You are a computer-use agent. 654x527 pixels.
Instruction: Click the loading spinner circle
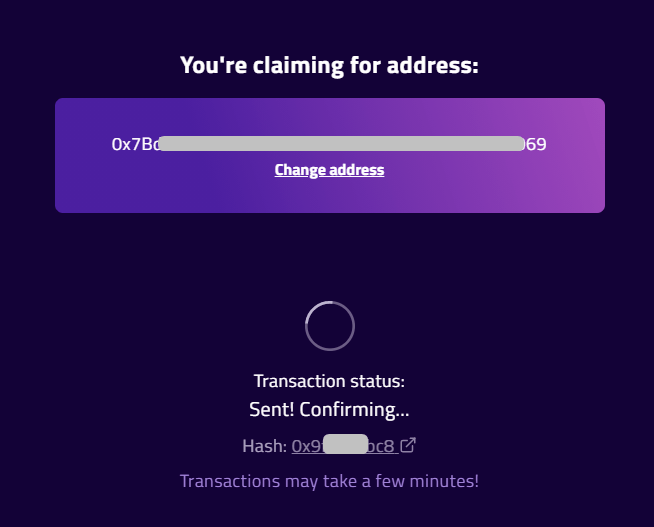tap(329, 326)
